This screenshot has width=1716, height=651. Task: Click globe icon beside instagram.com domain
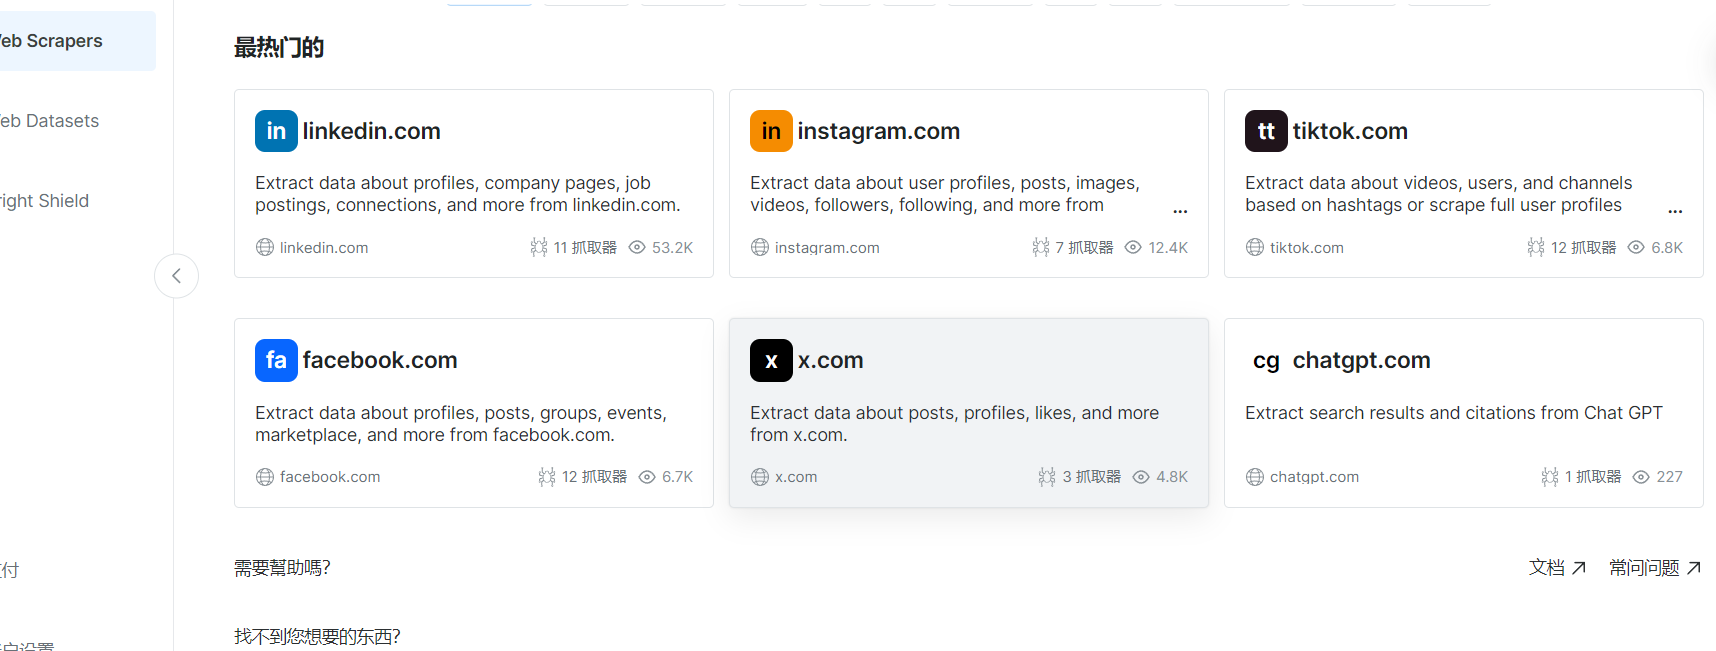760,247
